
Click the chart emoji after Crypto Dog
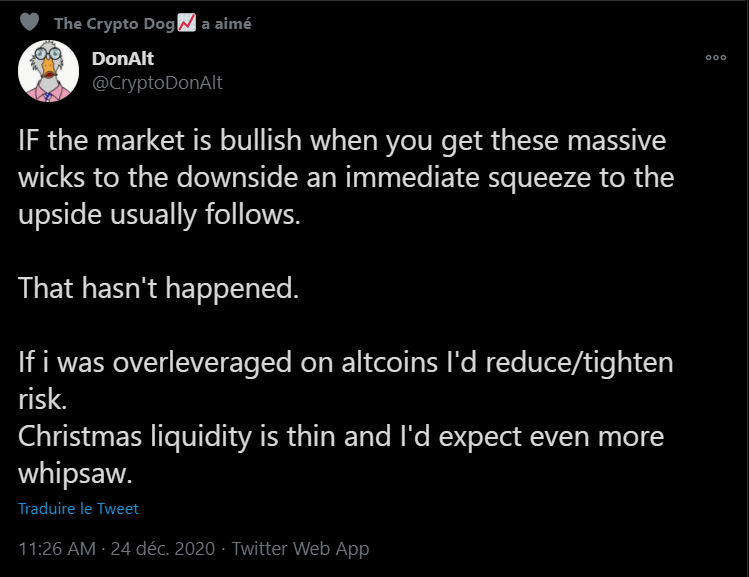tap(187, 23)
